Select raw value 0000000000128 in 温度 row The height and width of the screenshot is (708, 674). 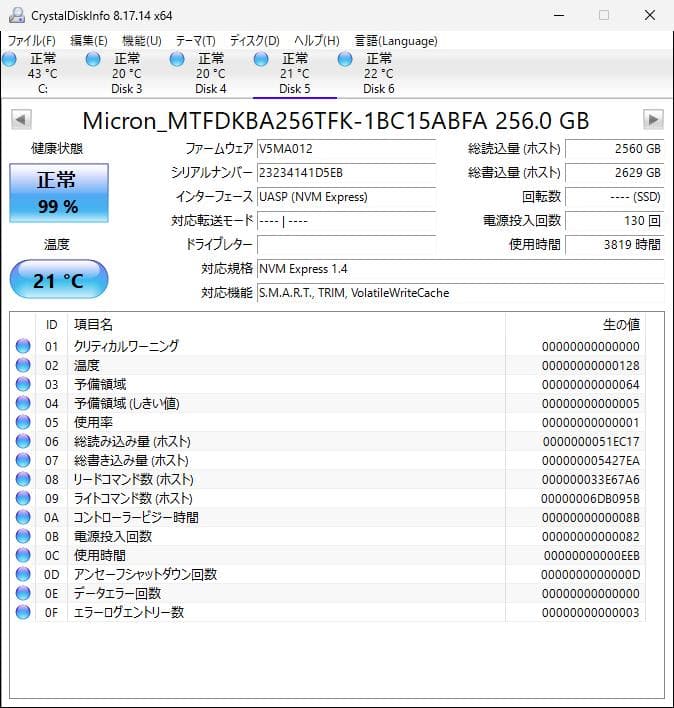590,365
